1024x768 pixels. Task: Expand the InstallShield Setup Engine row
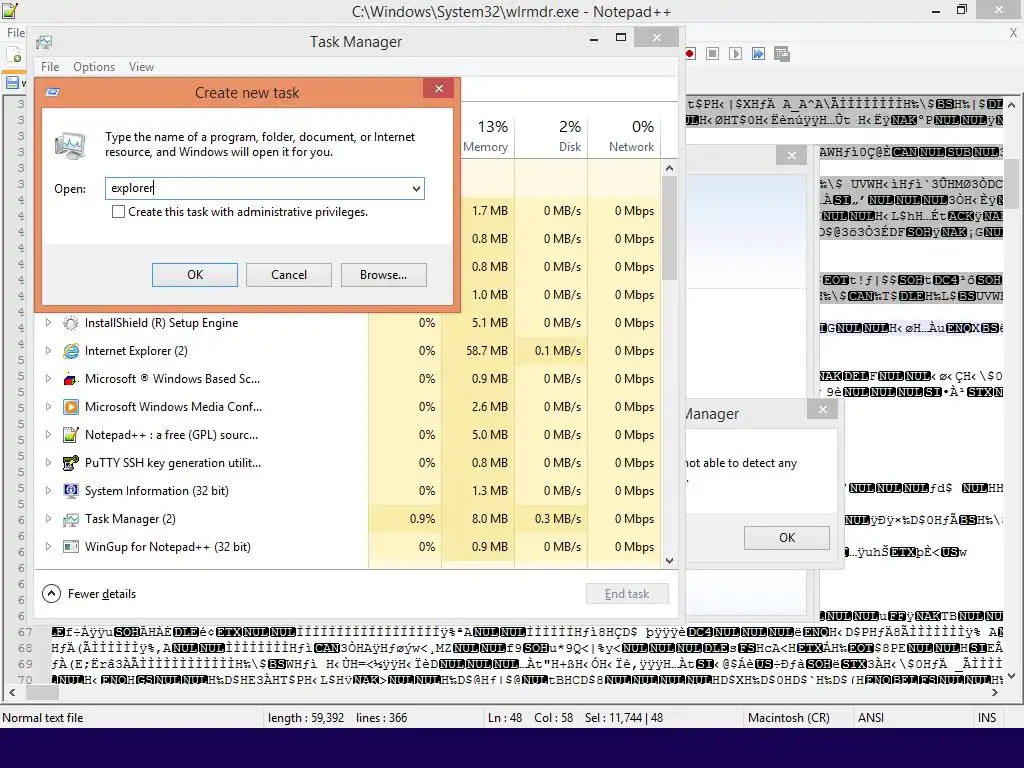pyautogui.click(x=48, y=323)
